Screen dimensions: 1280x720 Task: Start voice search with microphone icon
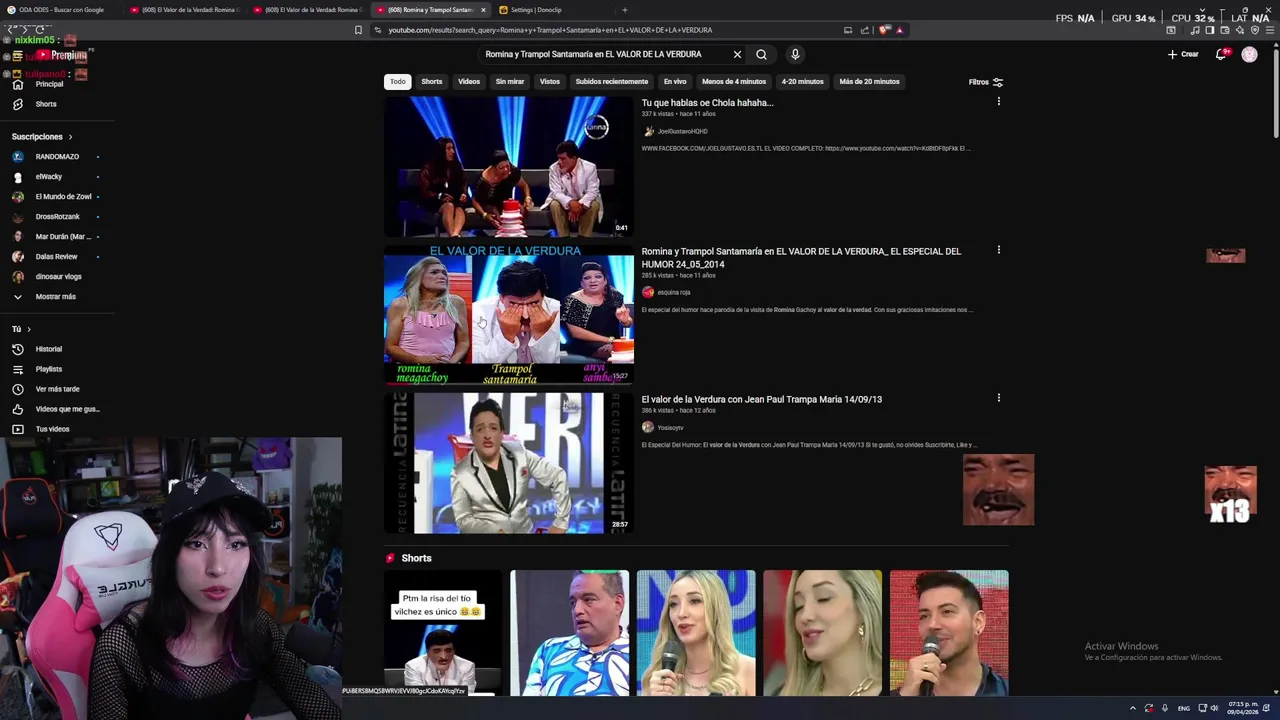pos(795,54)
